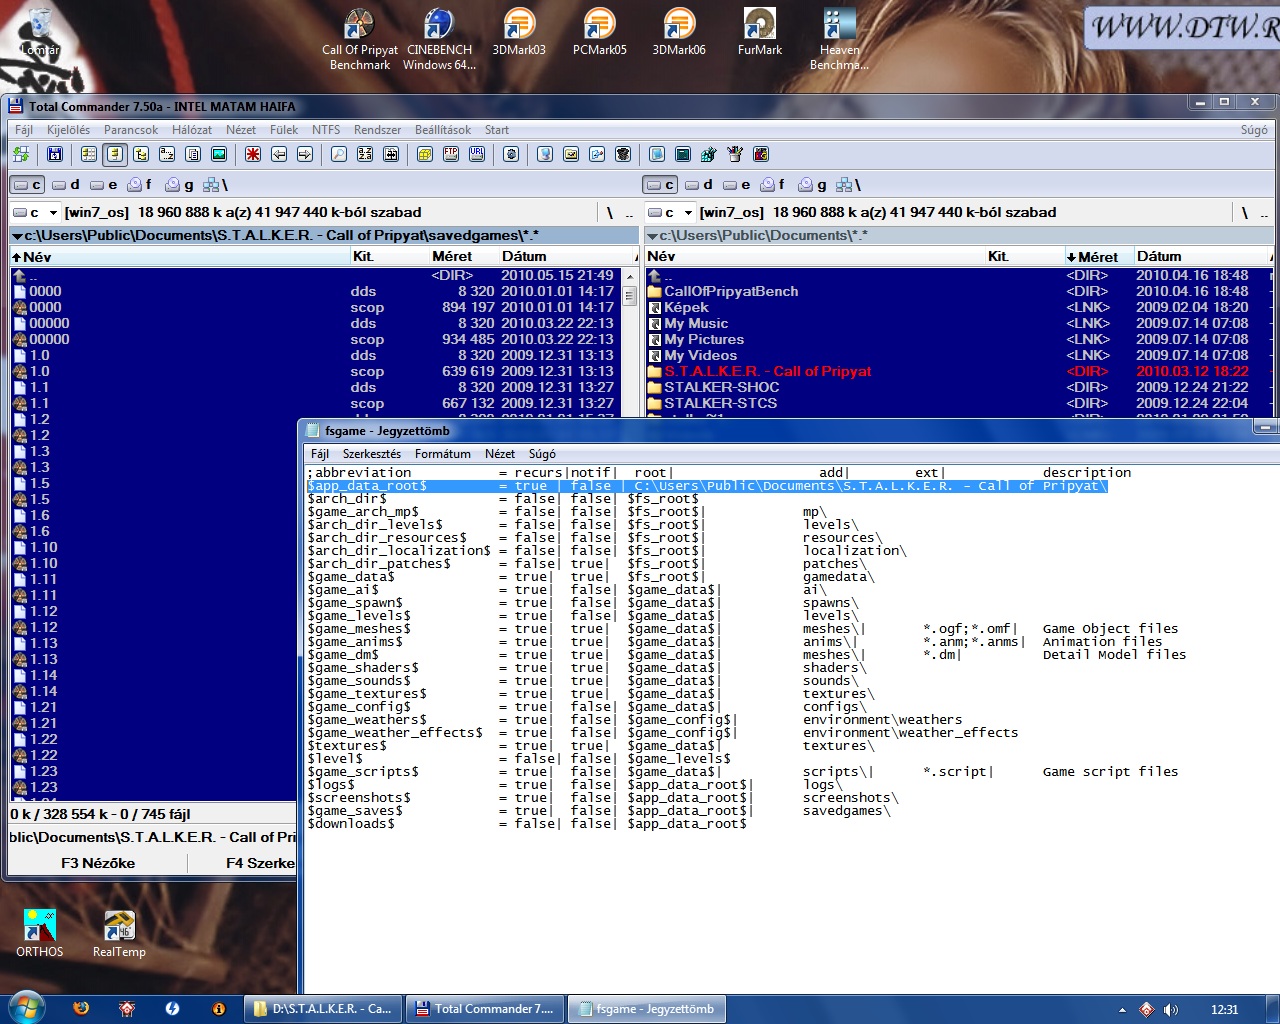Open 3DMark06 desktop shortcut

[679, 32]
